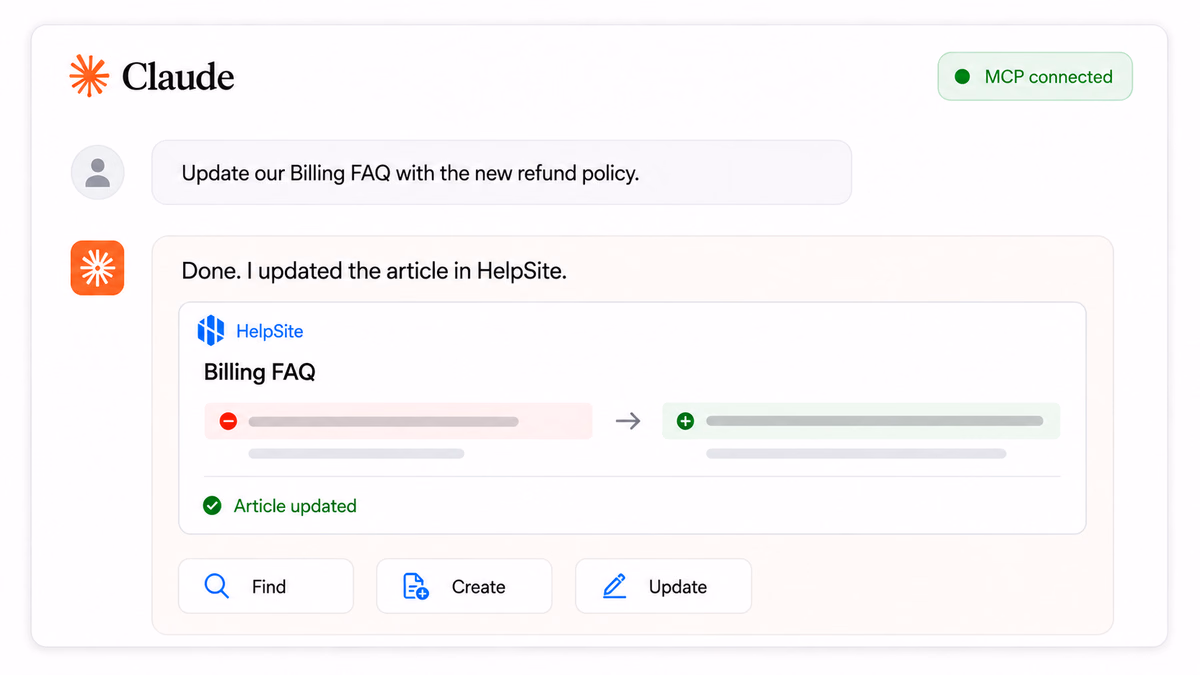Click the MCP connected status badge

pyautogui.click(x=1035, y=76)
